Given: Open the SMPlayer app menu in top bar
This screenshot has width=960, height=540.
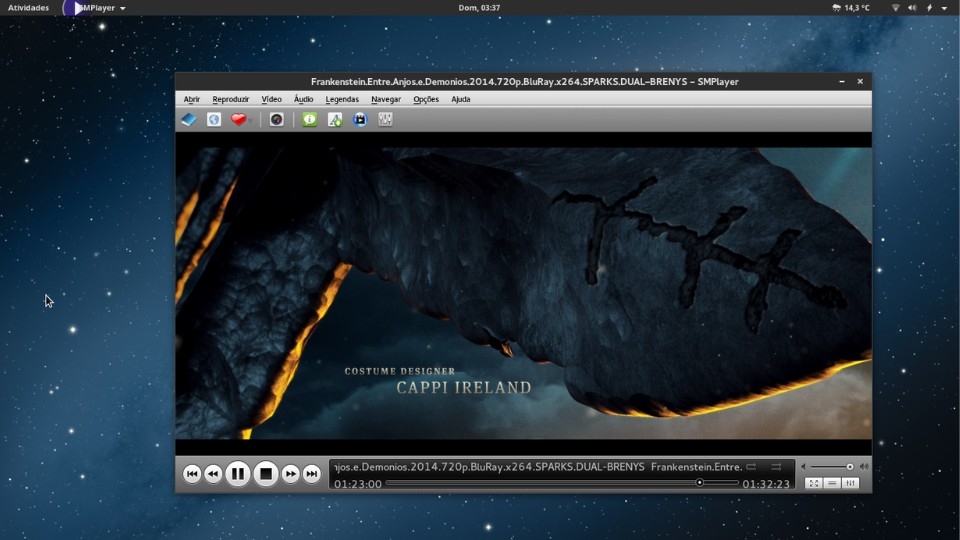Looking at the screenshot, I should [95, 8].
